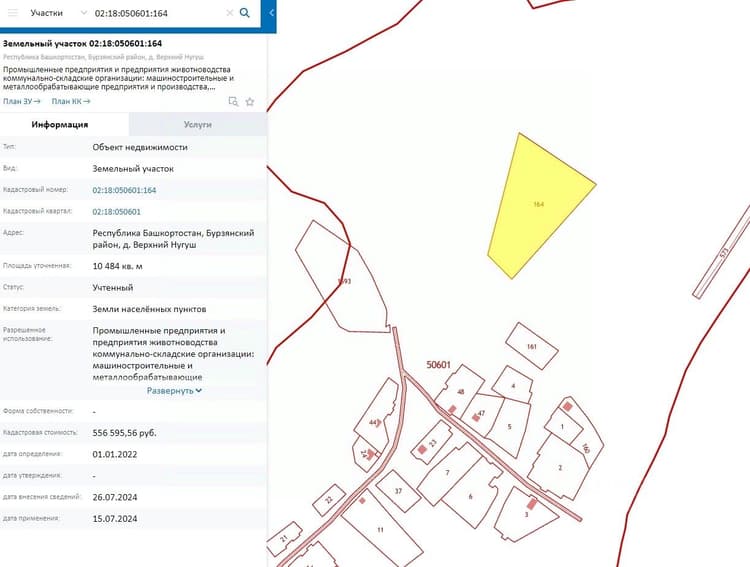Switch to the Информация tab
The width and height of the screenshot is (750, 567).
60,124
